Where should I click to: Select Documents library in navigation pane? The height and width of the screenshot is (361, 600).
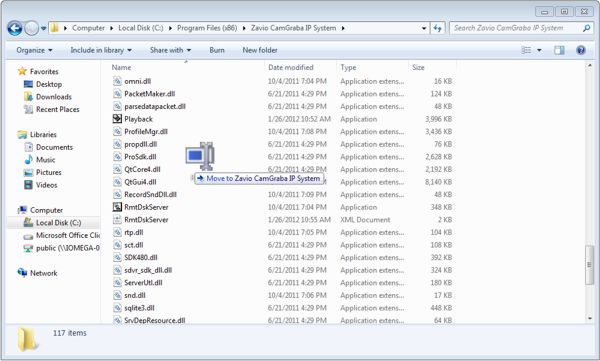pos(54,147)
